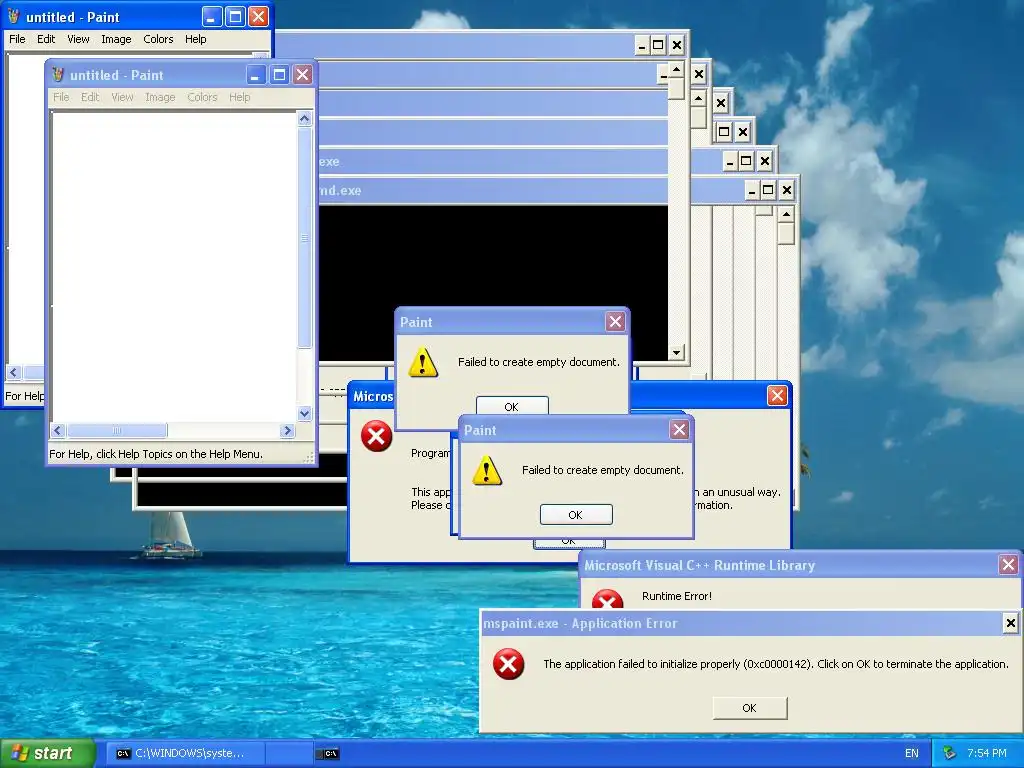Click the yellow warning icon in front Paint dialog
1024x768 pixels.
click(487, 470)
